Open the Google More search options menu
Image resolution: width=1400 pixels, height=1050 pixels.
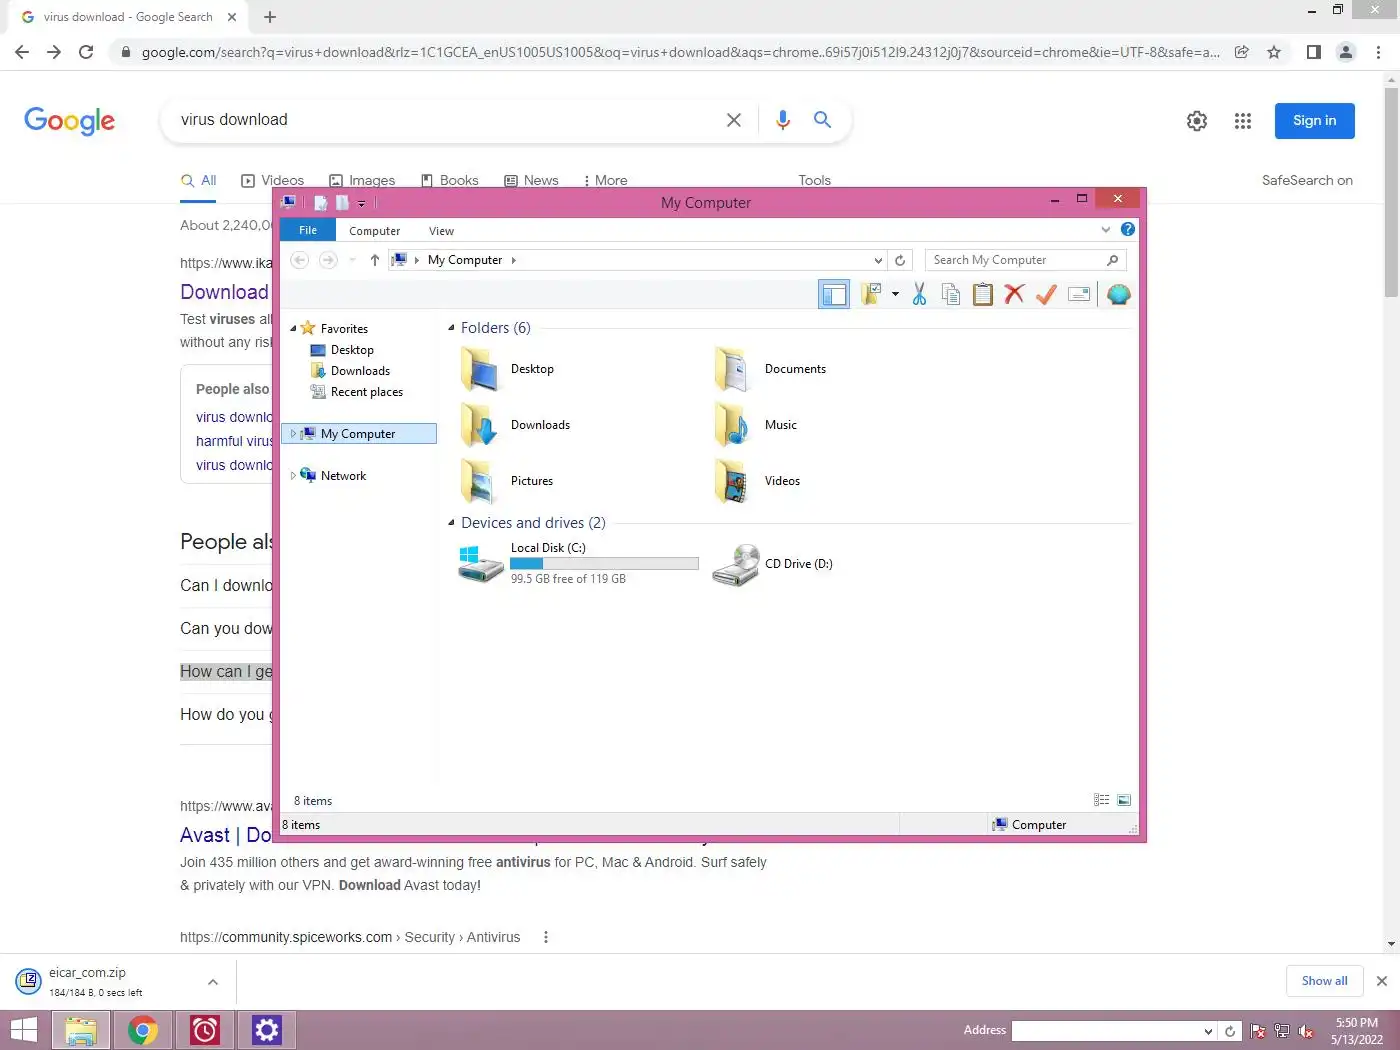[x=606, y=180]
